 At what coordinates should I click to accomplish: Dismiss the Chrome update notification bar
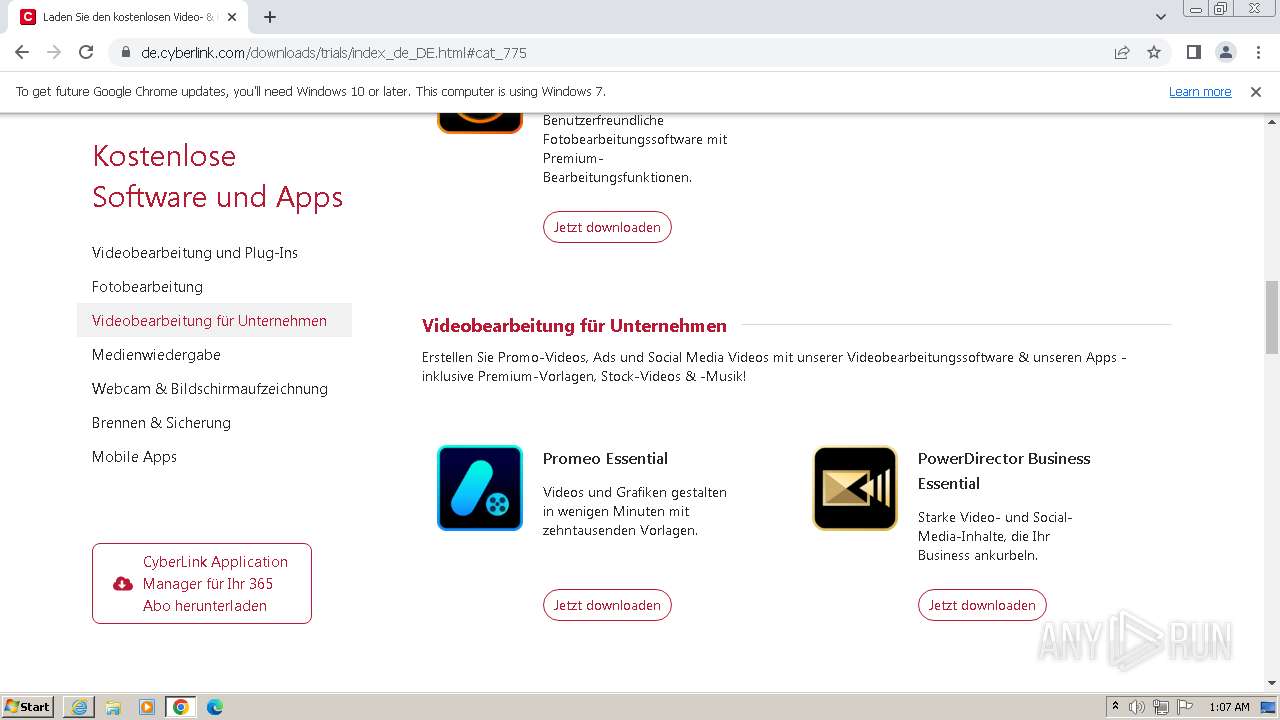click(x=1256, y=91)
